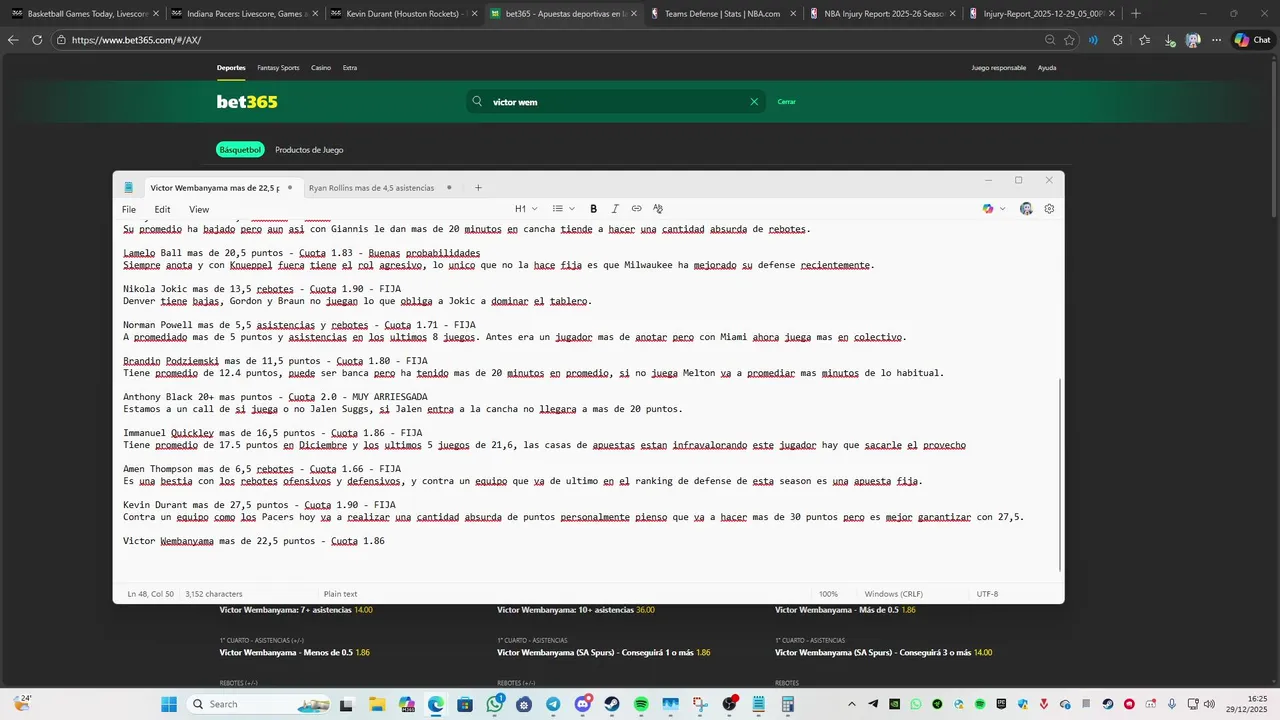Image resolution: width=1280 pixels, height=720 pixels.
Task: Open Discord from the taskbar
Action: 583,704
